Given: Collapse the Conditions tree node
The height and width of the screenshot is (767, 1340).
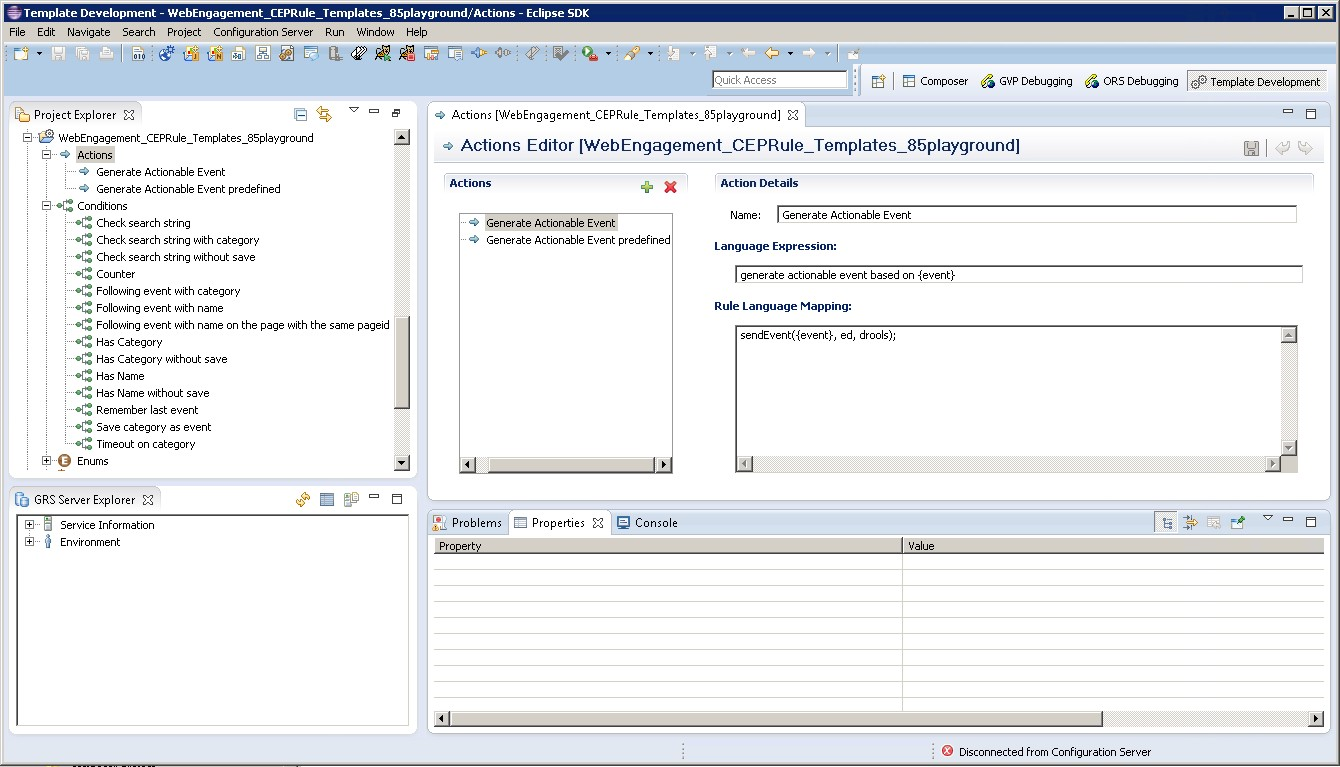Looking at the screenshot, I should (46, 206).
